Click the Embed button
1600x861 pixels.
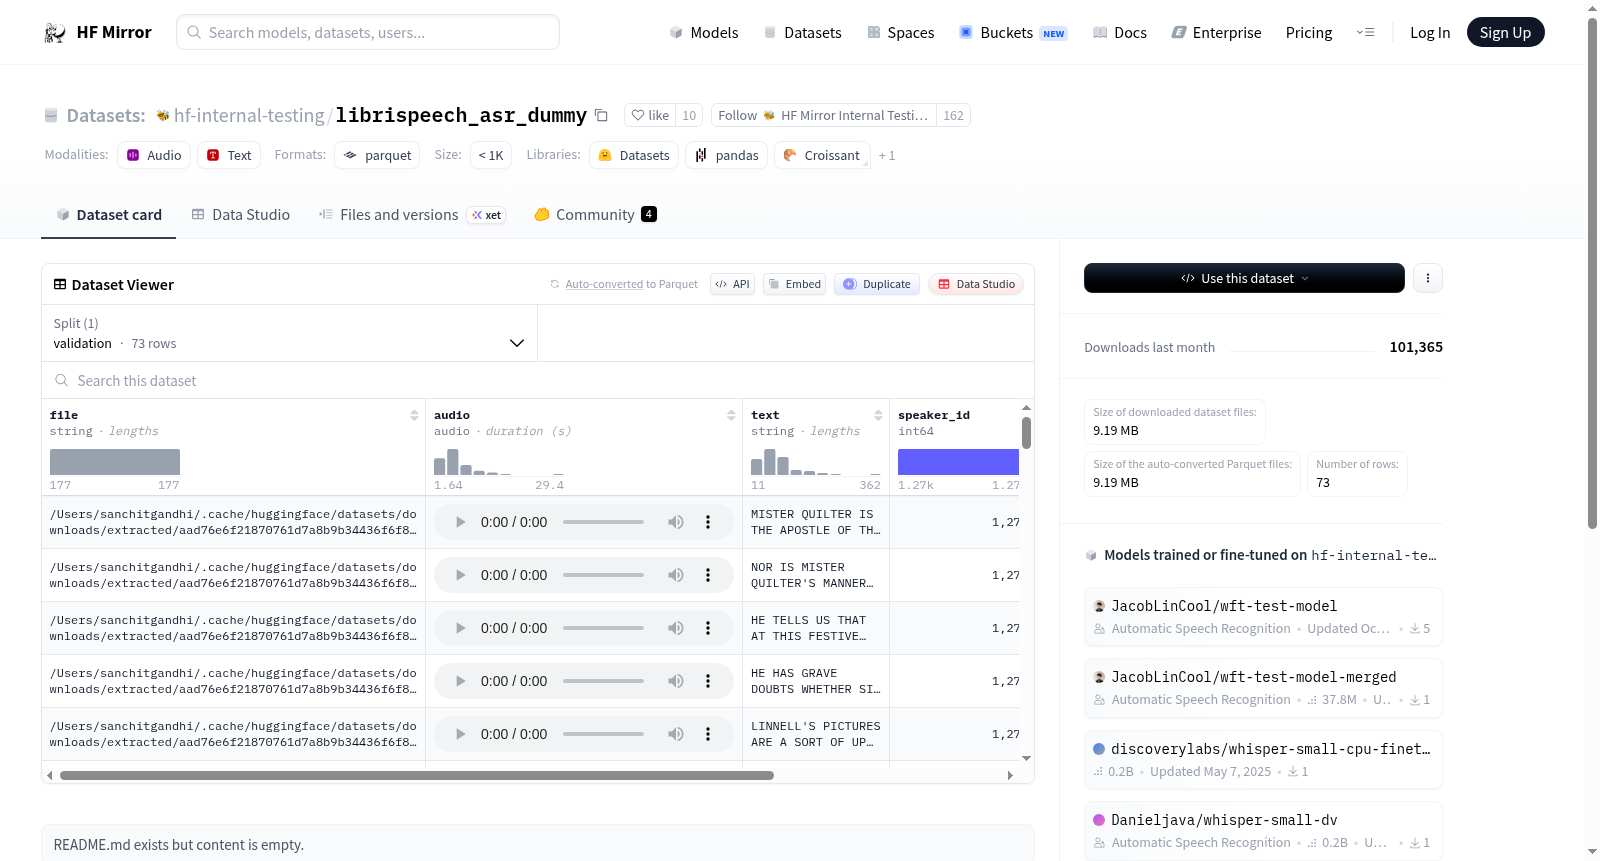[795, 284]
